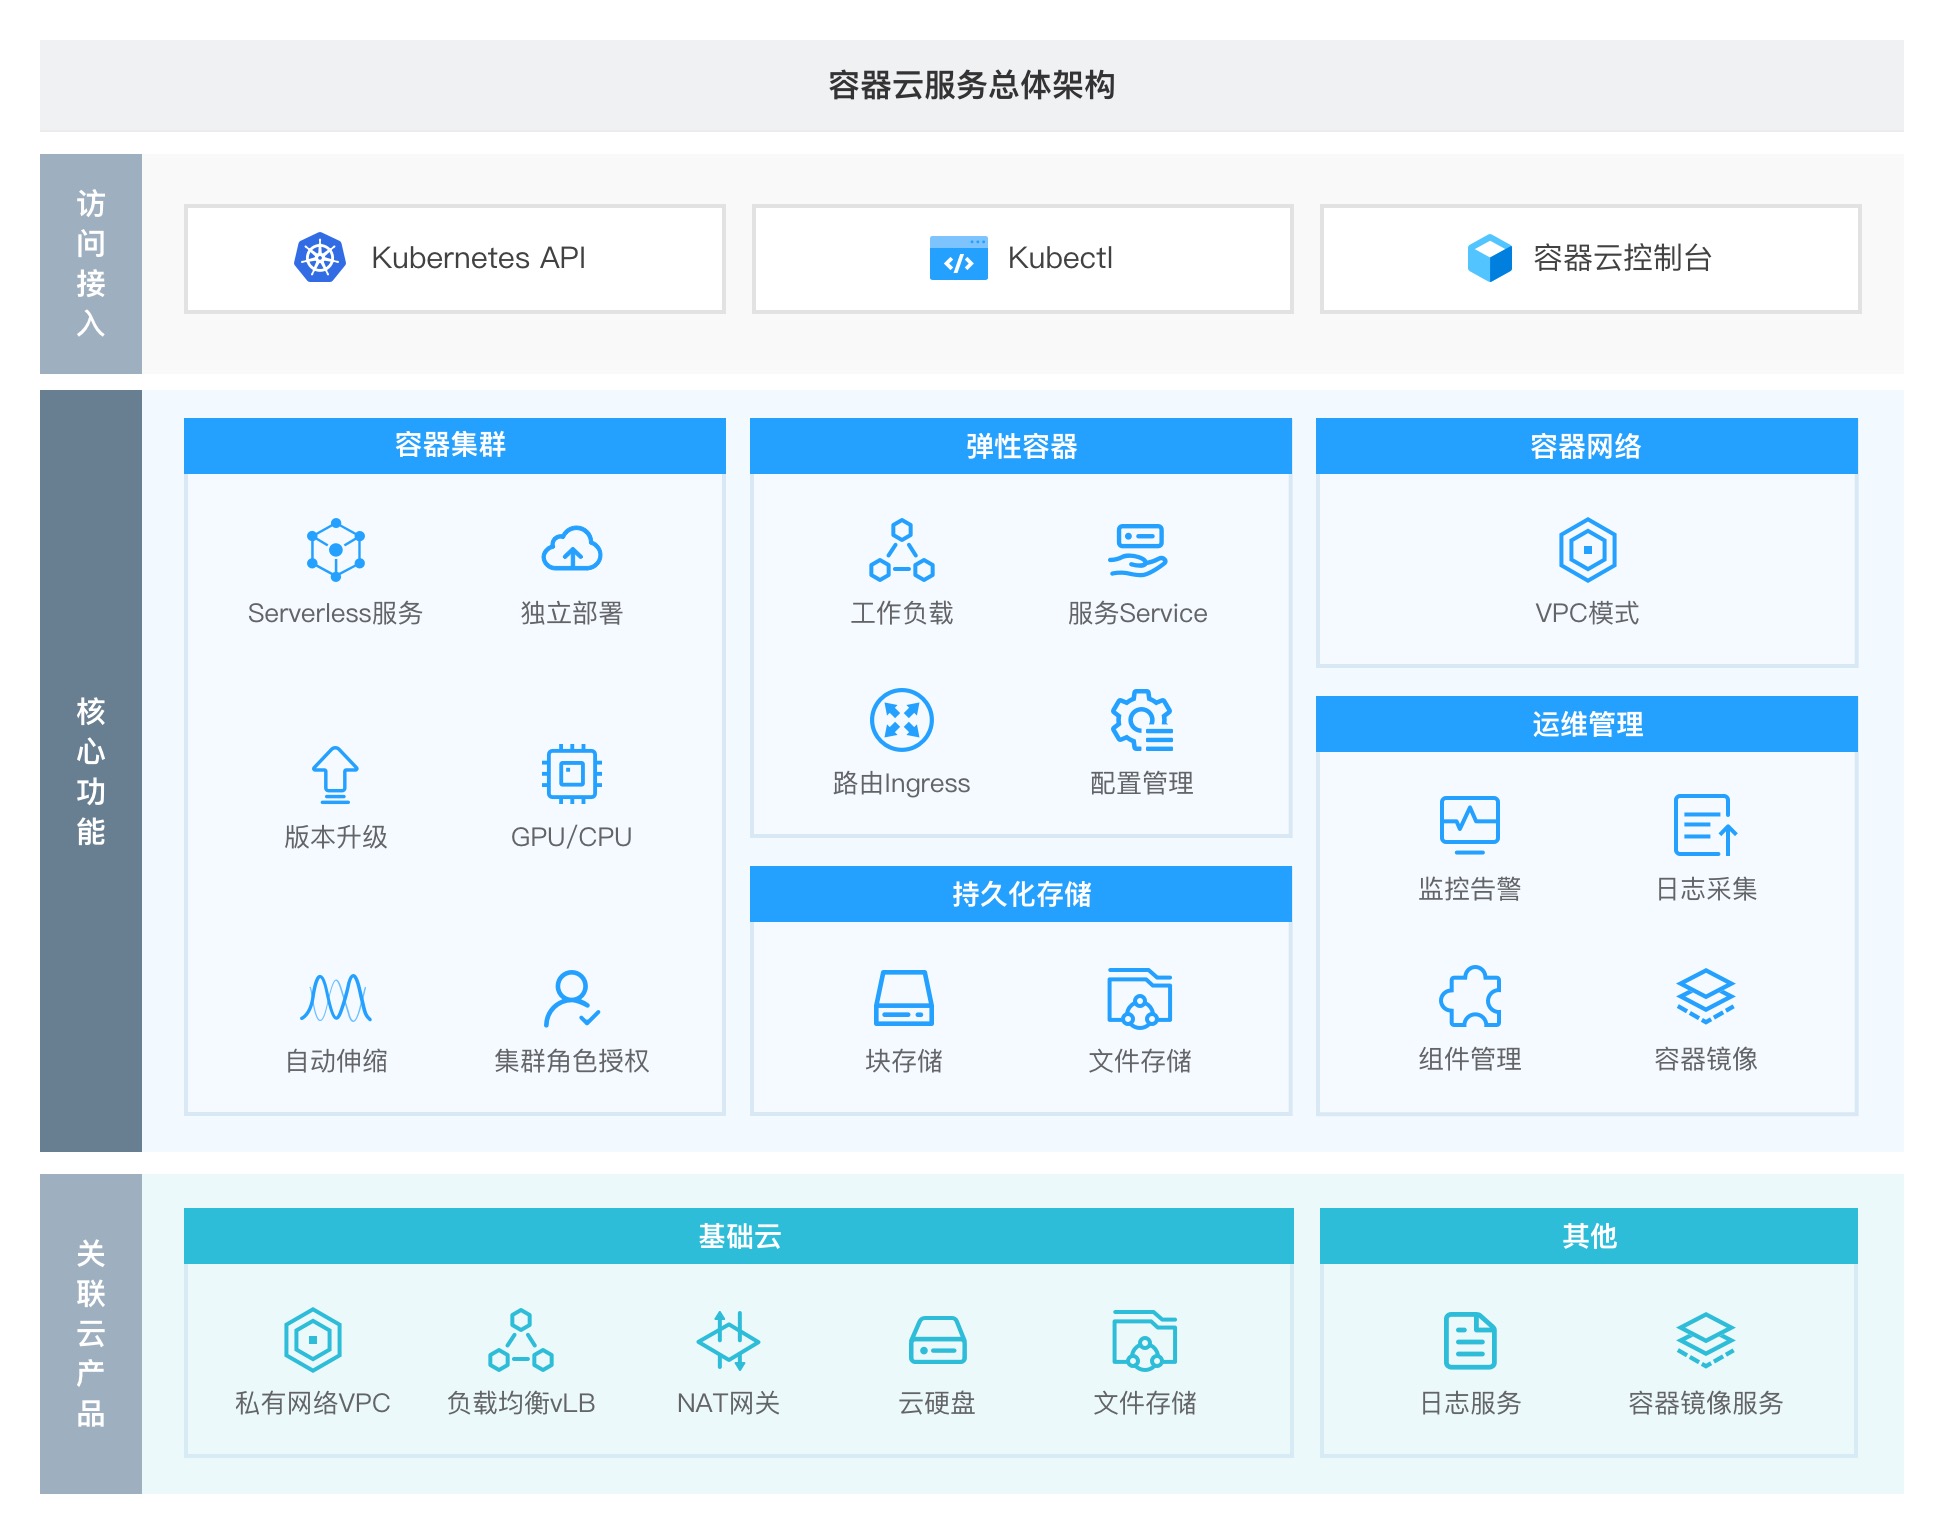
Task: Click the 容器集群 section header
Action: (x=454, y=445)
